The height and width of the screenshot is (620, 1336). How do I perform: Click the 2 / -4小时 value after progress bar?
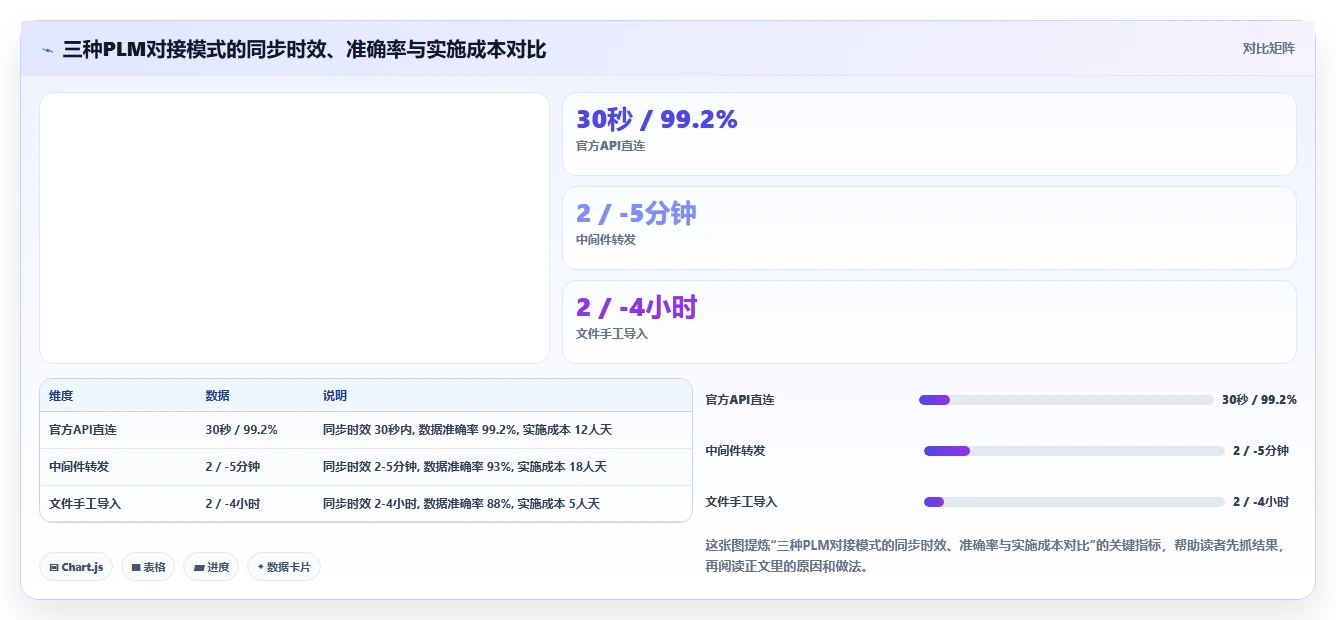[1261, 502]
